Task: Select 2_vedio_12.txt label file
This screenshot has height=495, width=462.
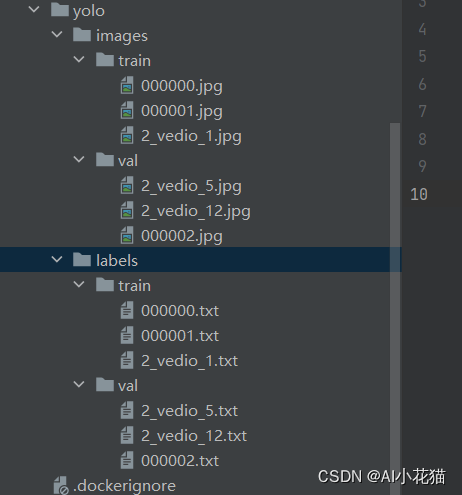Action: click(194, 436)
